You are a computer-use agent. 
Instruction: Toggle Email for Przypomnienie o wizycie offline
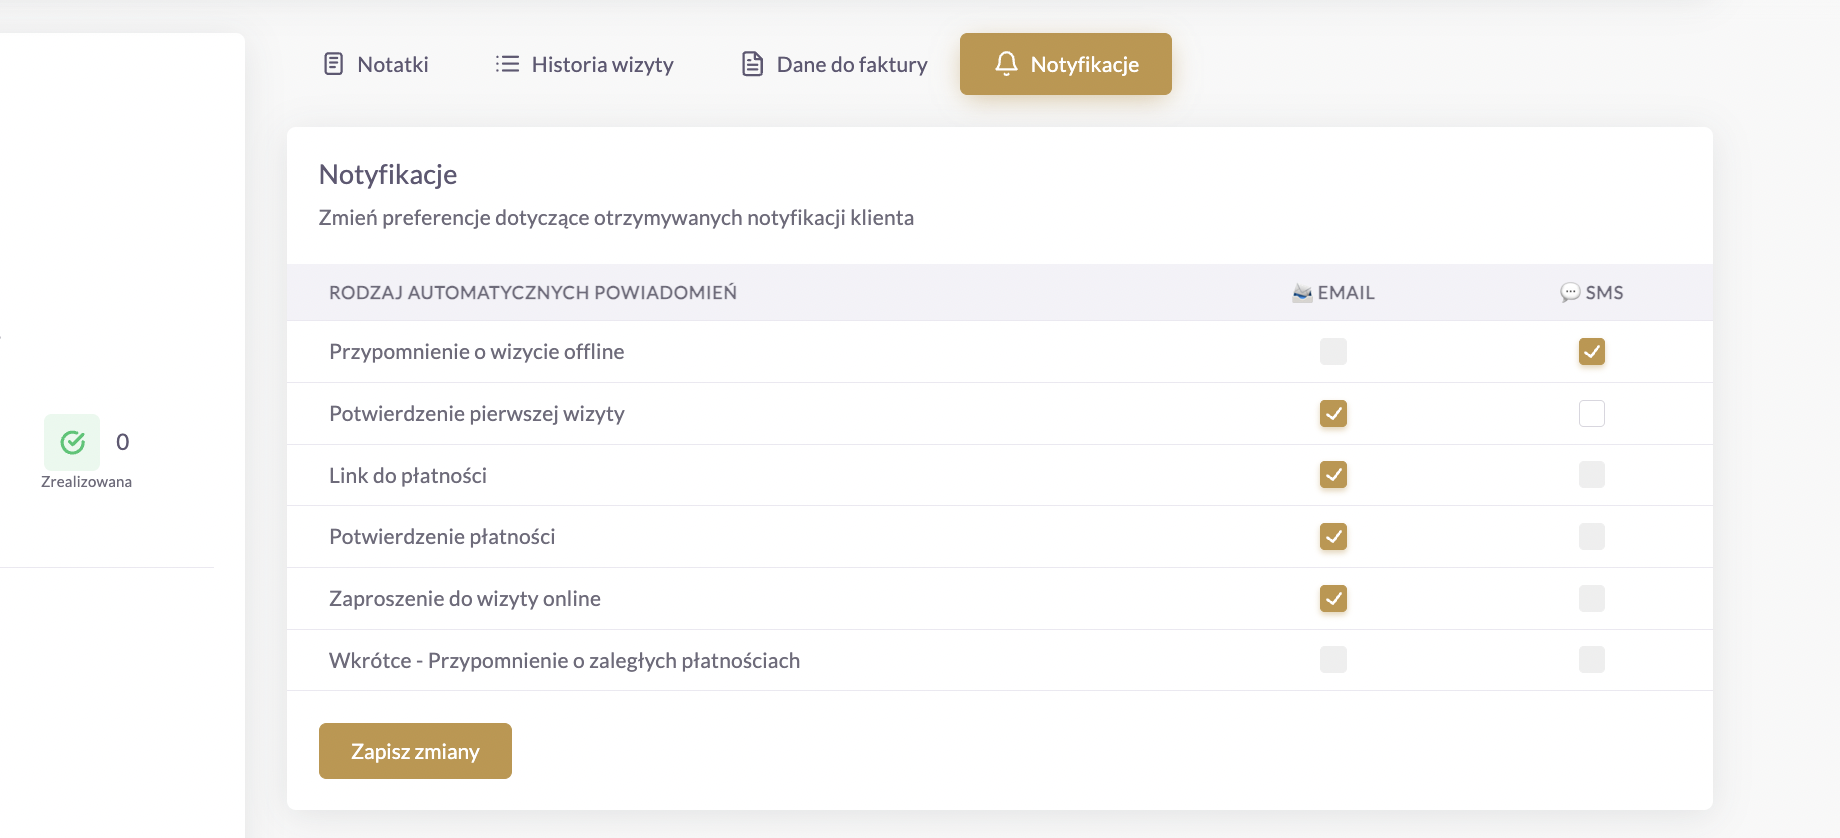(1333, 352)
